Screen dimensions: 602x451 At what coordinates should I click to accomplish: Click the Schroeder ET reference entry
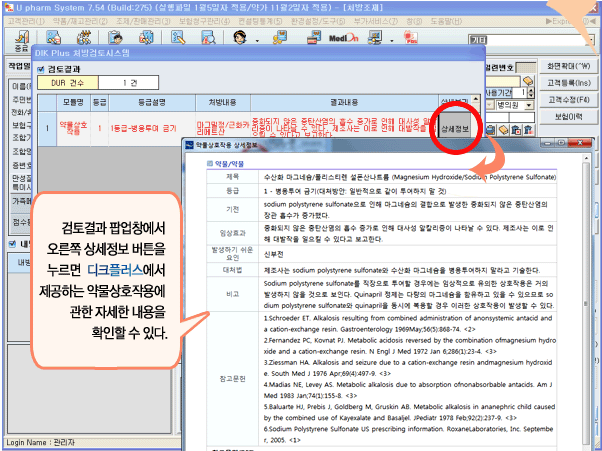click(410, 324)
